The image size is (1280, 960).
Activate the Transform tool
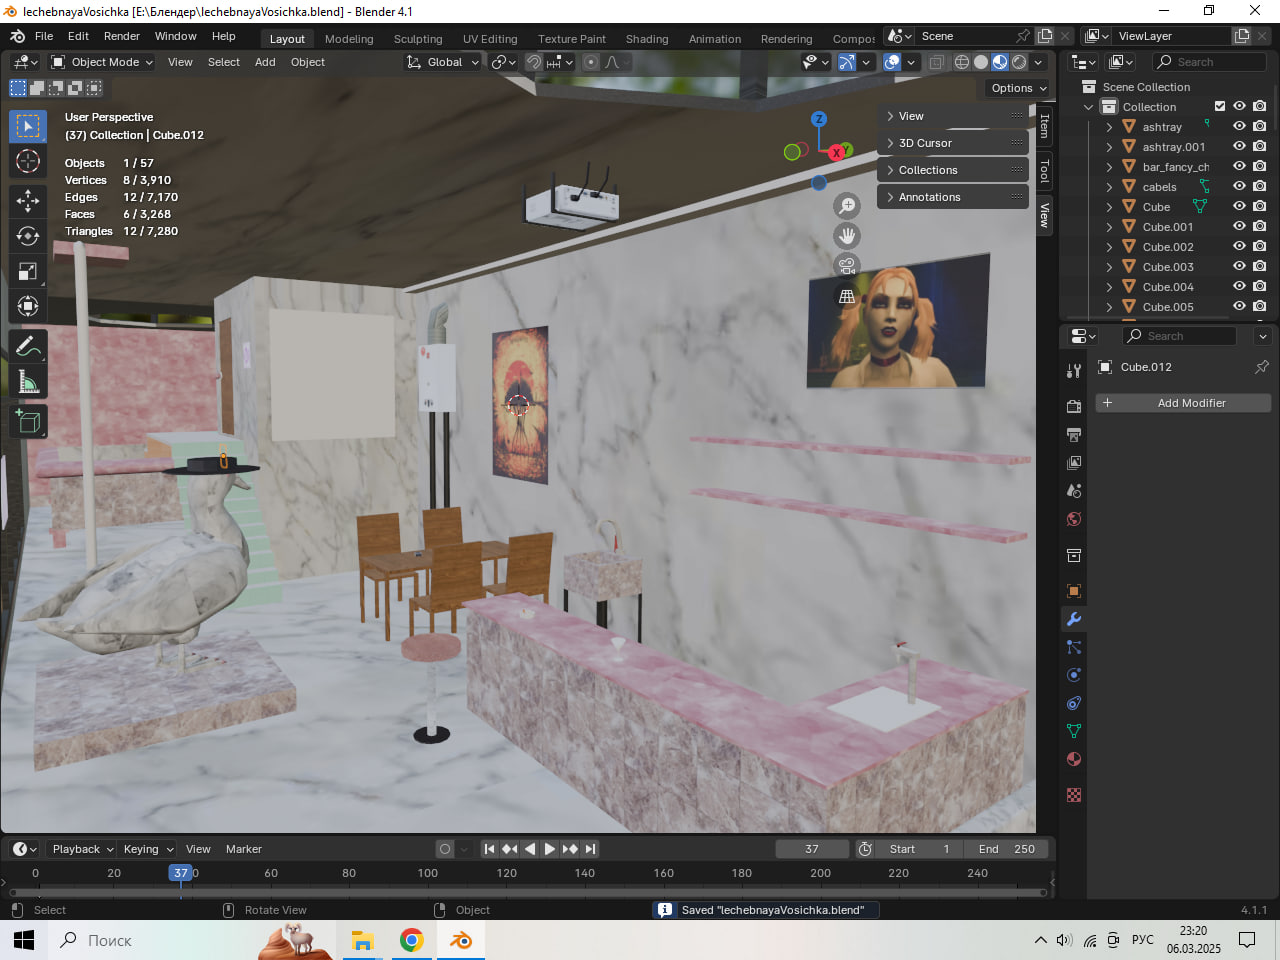28,306
